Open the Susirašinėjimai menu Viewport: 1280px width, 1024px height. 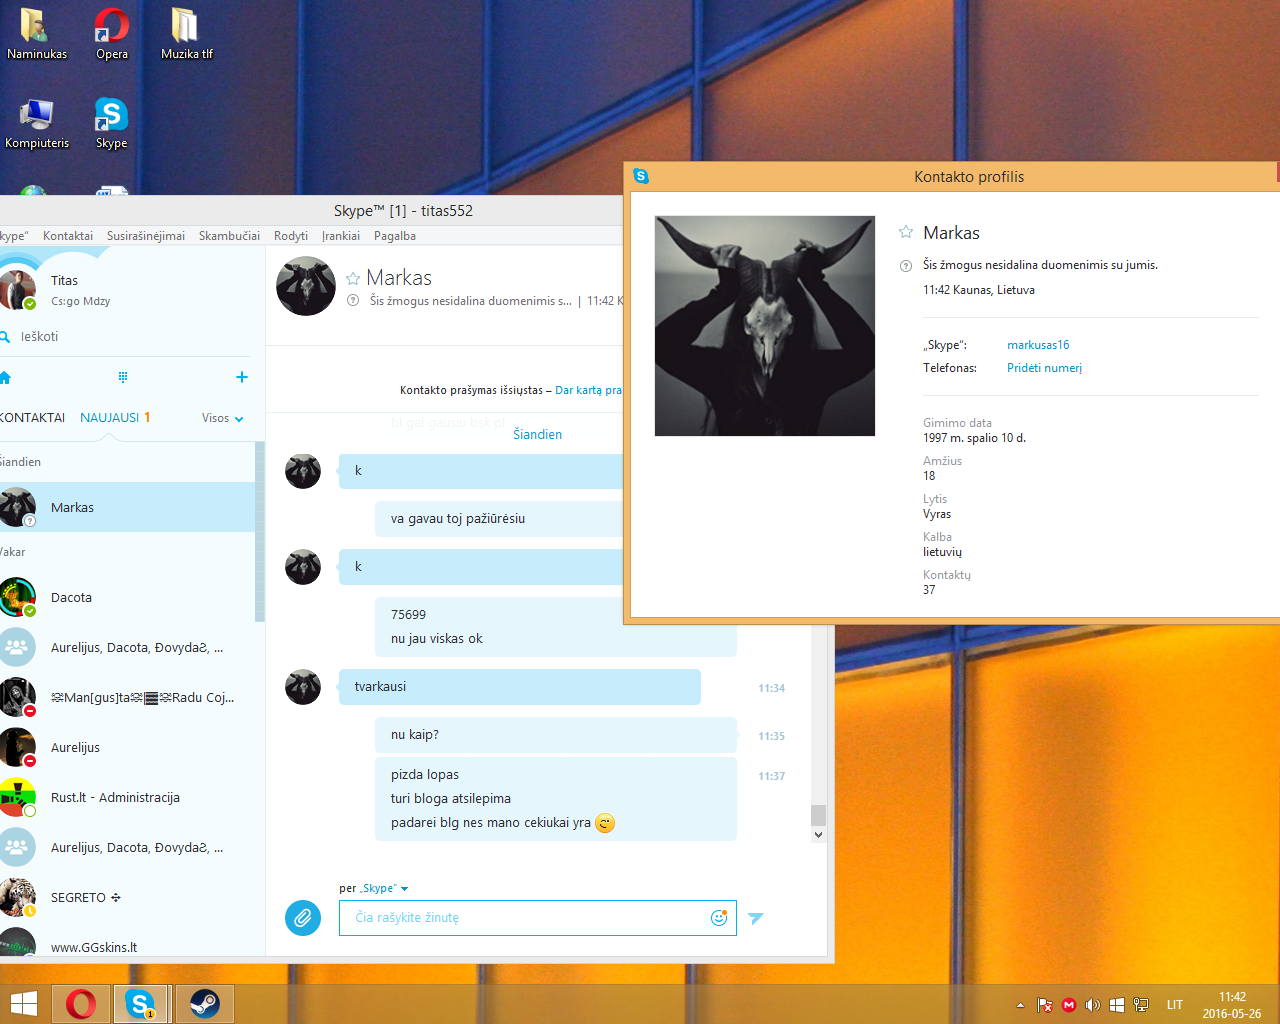[x=146, y=236]
